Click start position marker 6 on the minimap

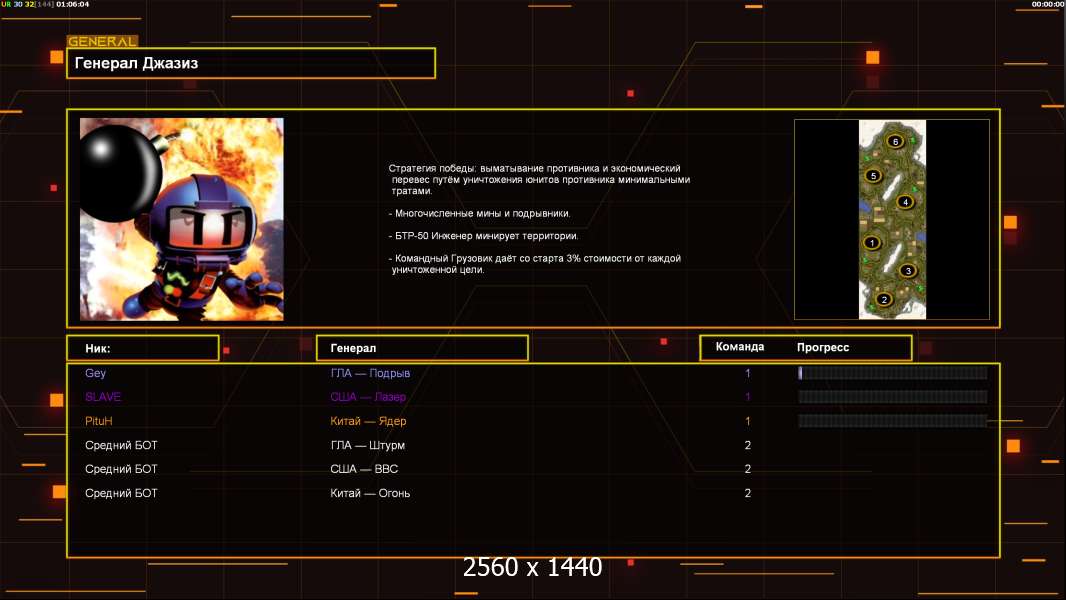point(895,141)
